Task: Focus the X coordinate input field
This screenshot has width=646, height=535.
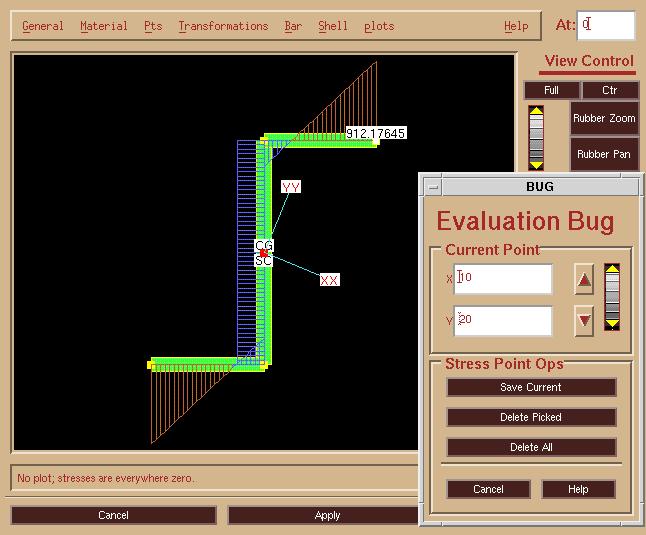Action: (x=503, y=279)
